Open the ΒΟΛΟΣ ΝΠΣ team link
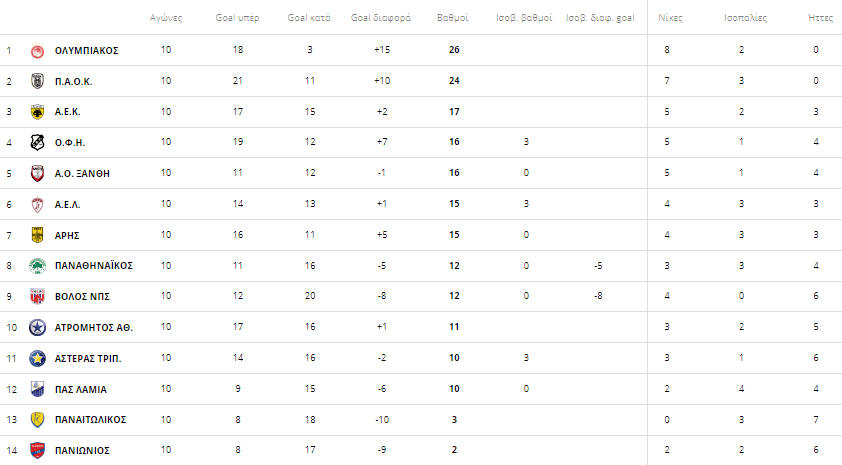The width and height of the screenshot is (842, 465). point(82,296)
